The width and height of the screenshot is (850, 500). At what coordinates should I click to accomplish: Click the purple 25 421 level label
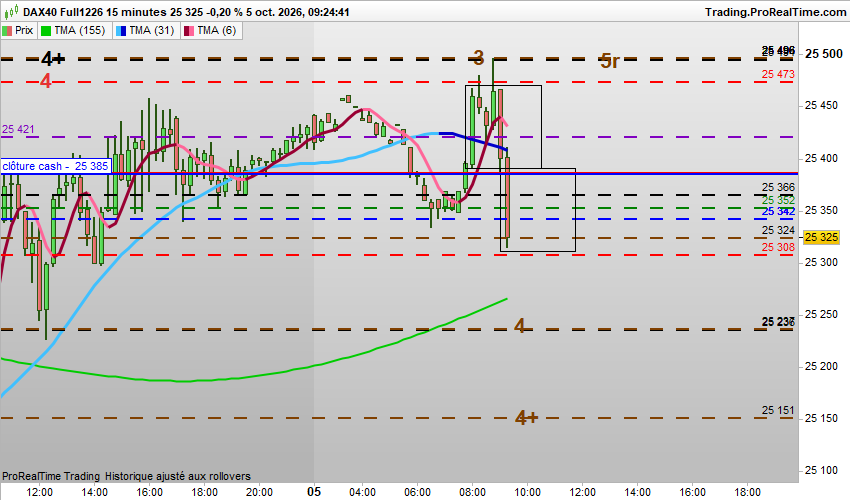coord(18,129)
